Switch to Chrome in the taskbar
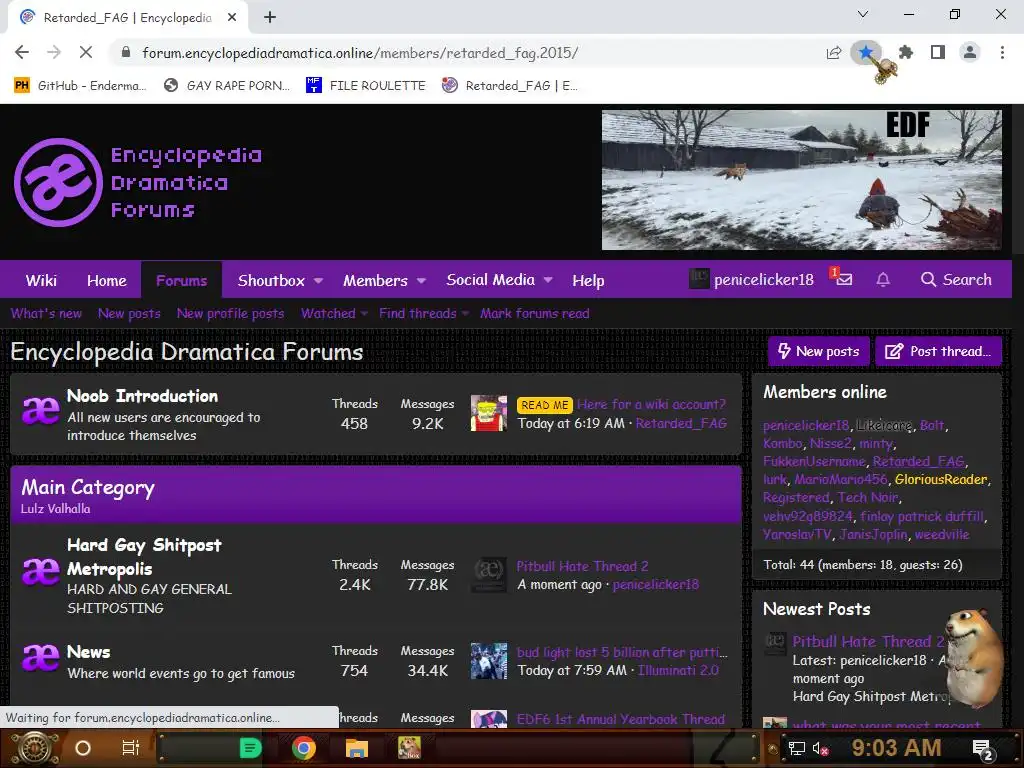This screenshot has height=768, width=1024. pyautogui.click(x=304, y=748)
